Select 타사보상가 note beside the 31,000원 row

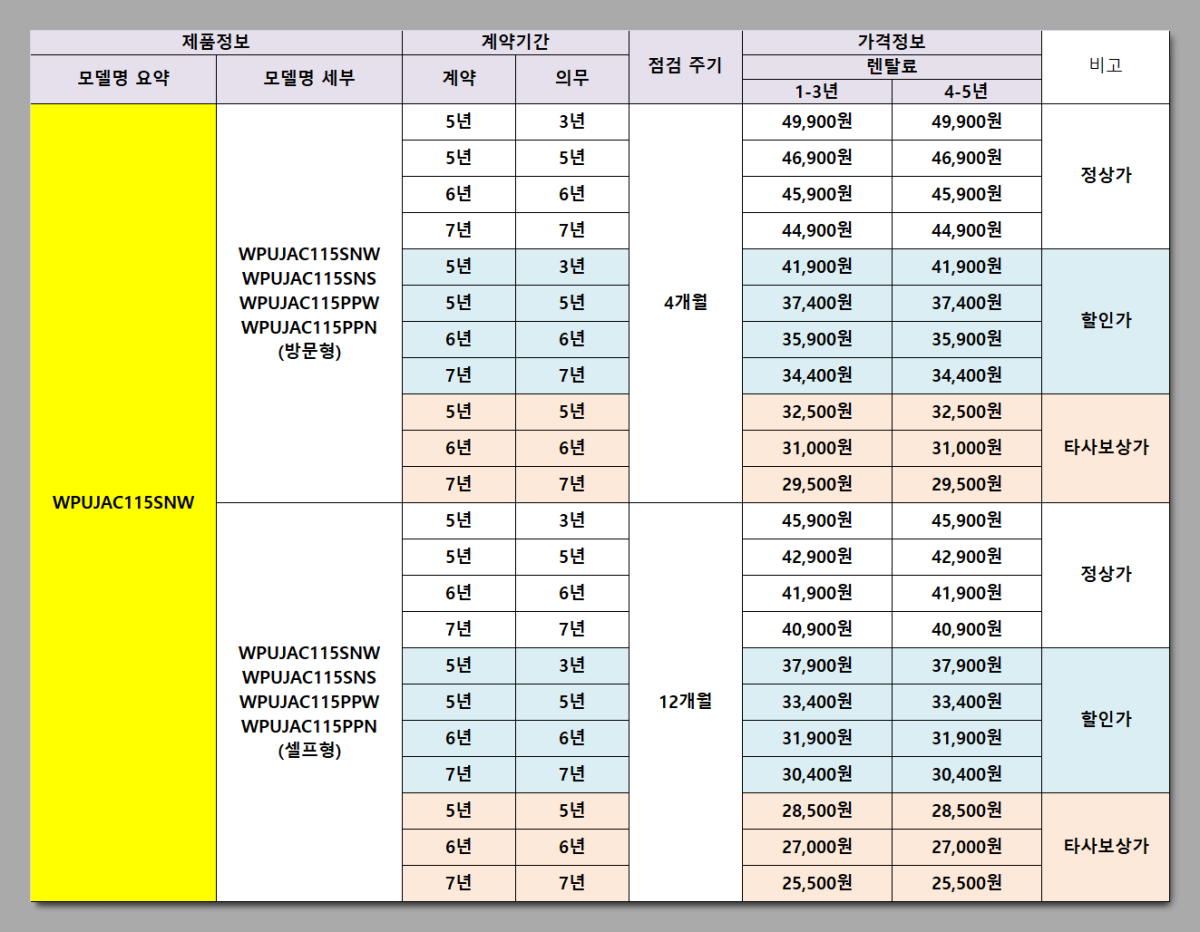point(1105,448)
